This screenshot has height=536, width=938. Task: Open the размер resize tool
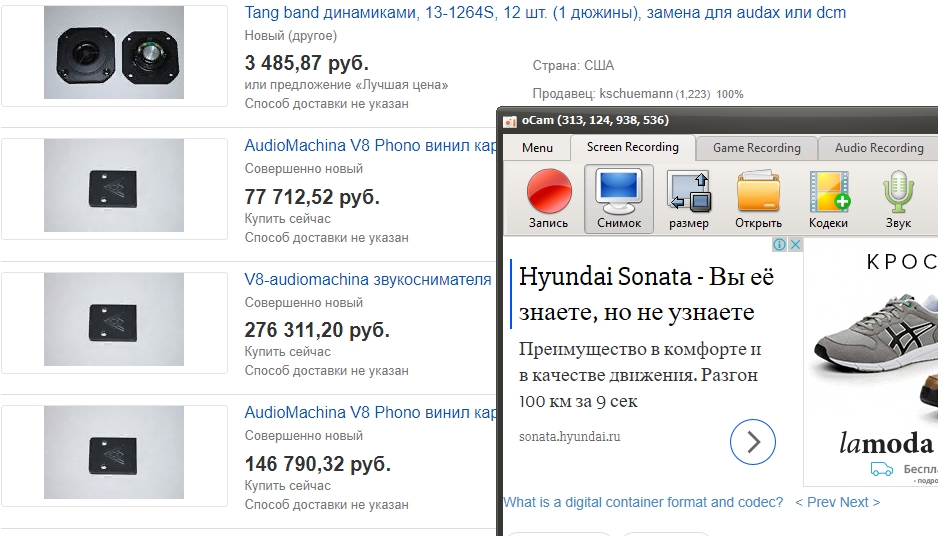point(688,198)
